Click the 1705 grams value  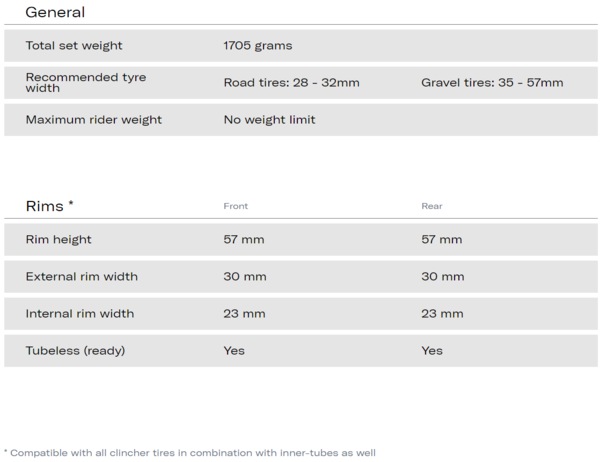(258, 46)
